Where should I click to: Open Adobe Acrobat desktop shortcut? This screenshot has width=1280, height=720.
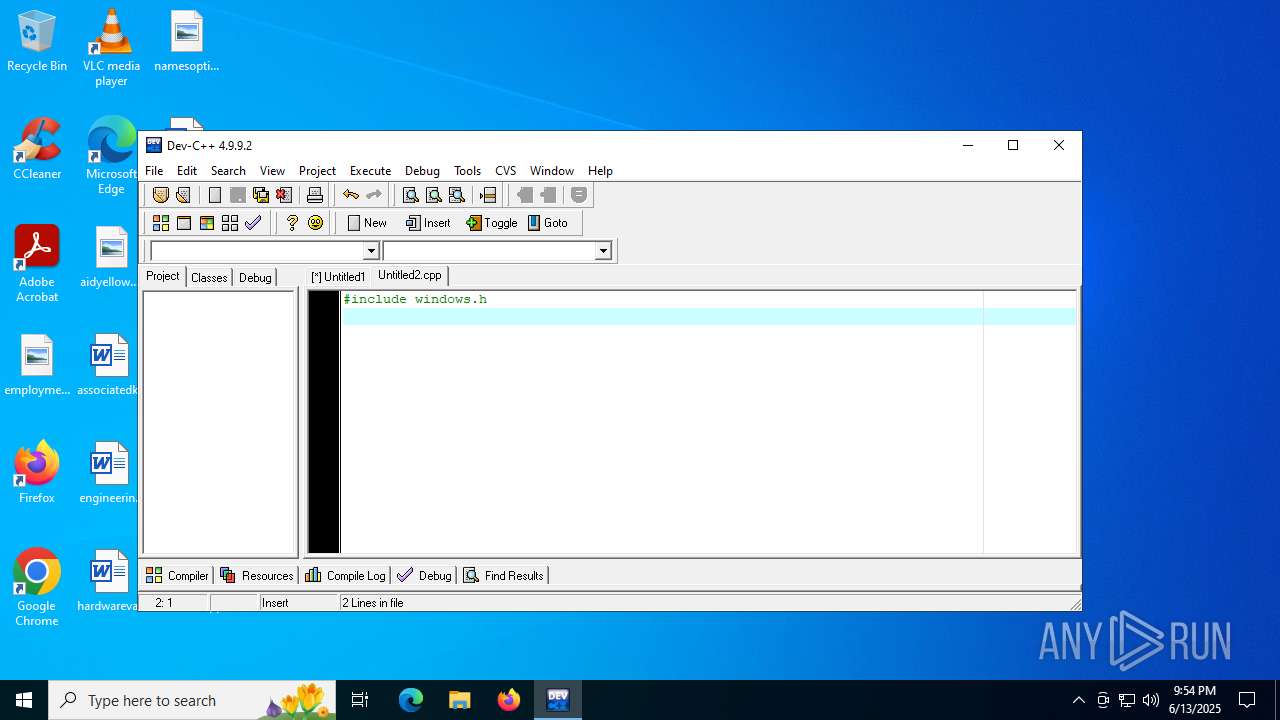coord(37,264)
